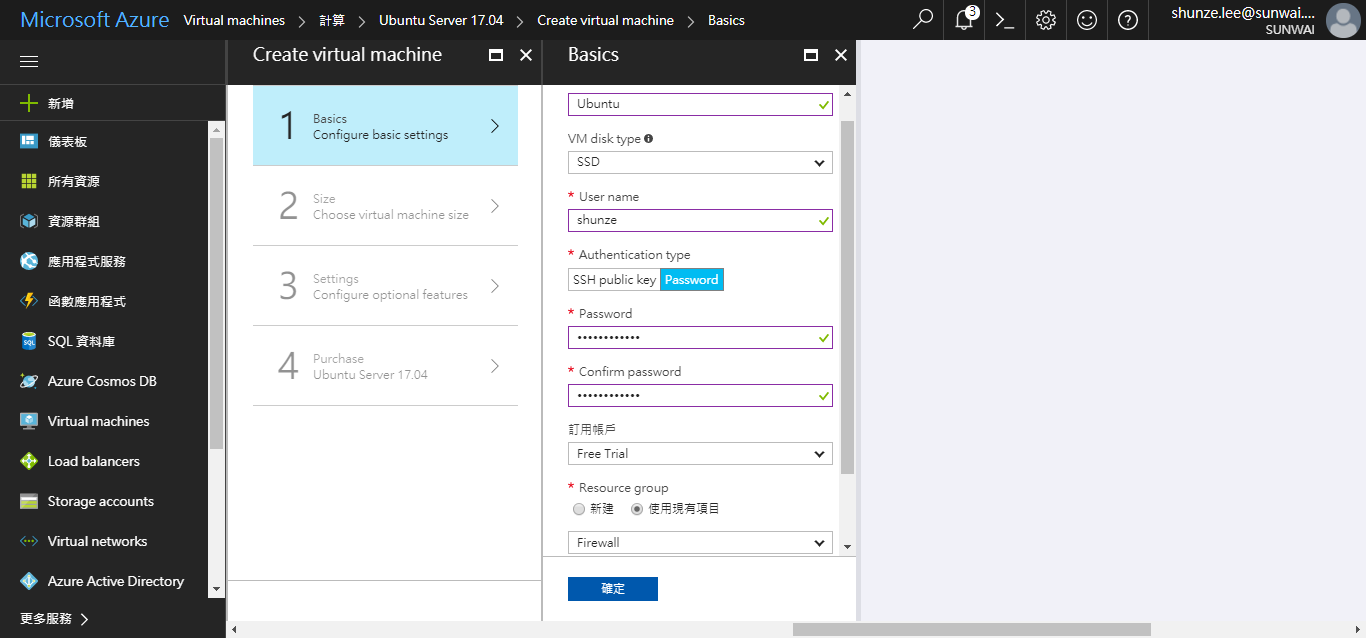Click the 所有資源 grid icon
Screen dimensions: 1366x638
click(29, 181)
